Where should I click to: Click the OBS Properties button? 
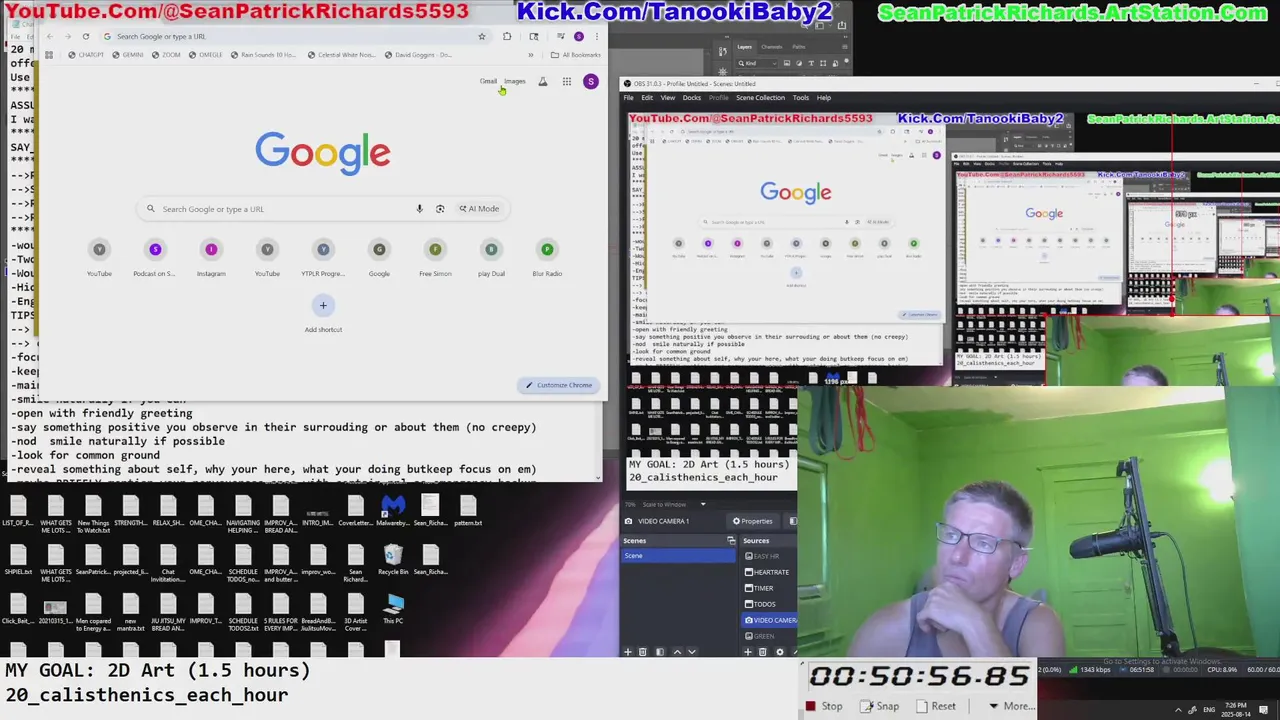pos(753,521)
